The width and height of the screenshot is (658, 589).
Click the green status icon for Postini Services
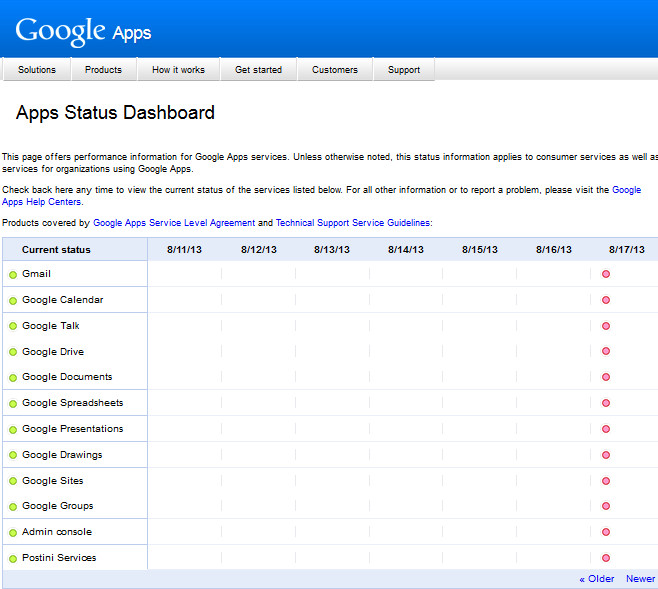pyautogui.click(x=13, y=559)
